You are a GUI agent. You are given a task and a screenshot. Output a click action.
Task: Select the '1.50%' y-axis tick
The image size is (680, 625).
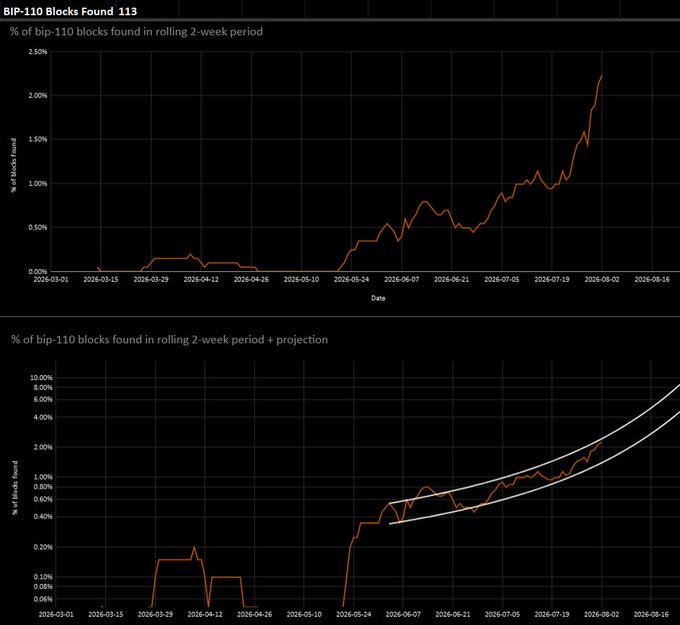point(38,139)
